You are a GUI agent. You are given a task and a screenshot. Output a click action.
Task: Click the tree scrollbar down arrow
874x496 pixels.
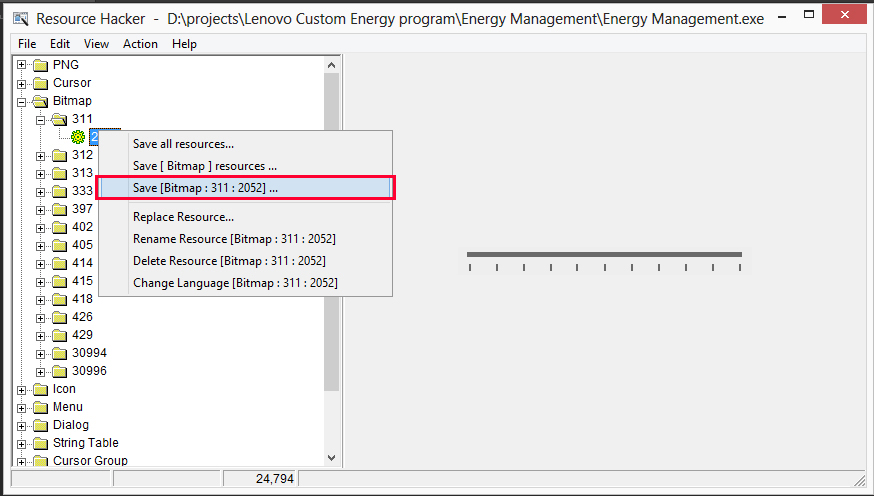332,458
